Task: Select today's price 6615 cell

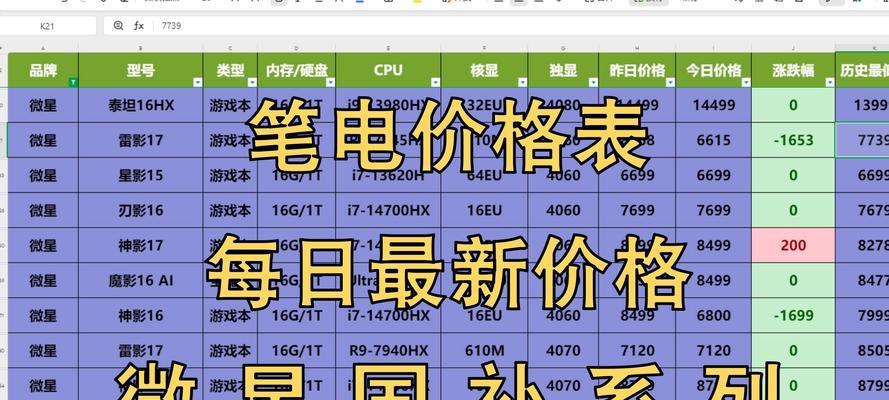Action: (x=714, y=141)
